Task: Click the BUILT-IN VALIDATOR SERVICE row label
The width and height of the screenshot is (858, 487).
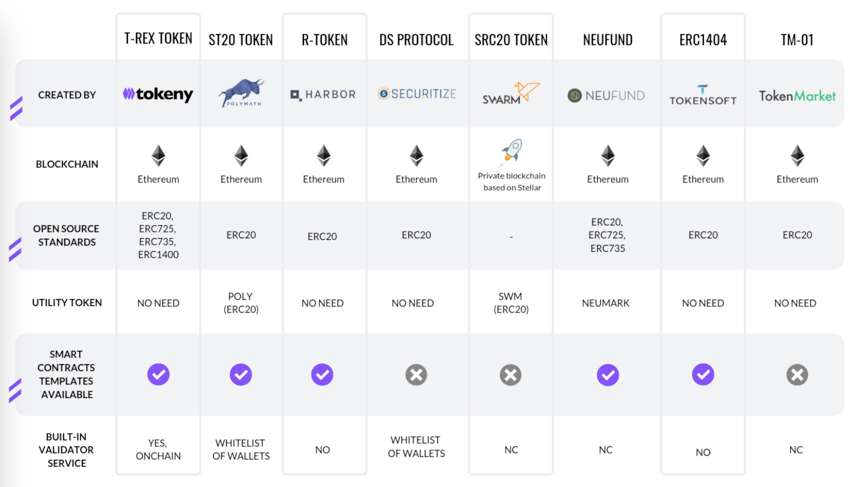Action: pos(66,450)
